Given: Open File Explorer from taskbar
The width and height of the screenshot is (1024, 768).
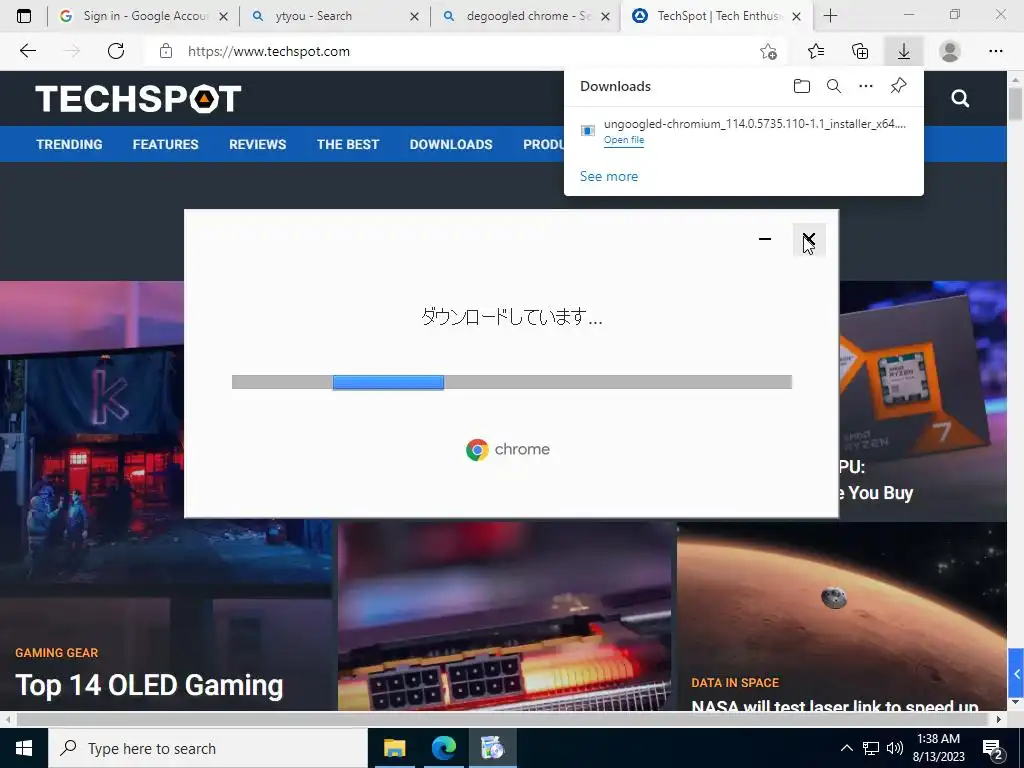Looking at the screenshot, I should [x=394, y=748].
